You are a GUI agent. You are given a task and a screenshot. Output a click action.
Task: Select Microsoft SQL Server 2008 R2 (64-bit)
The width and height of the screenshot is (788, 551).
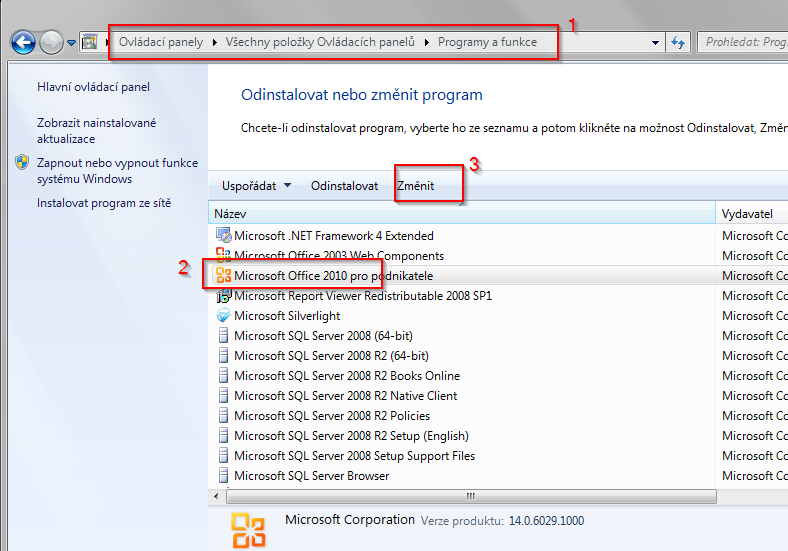[x=331, y=356]
